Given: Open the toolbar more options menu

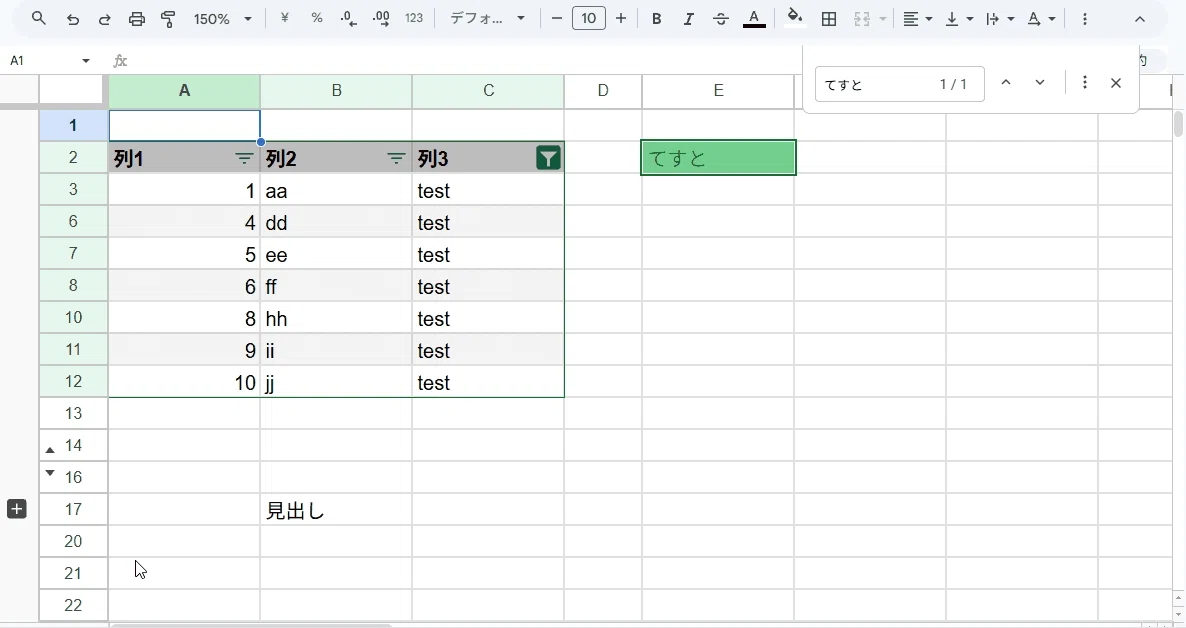Looking at the screenshot, I should coord(1085,19).
